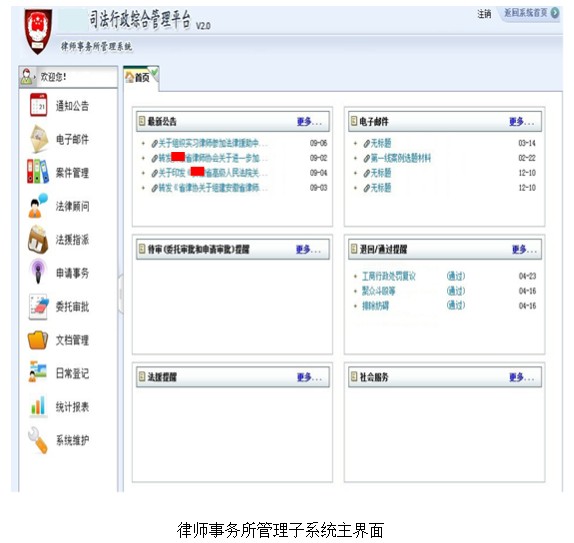Viewport: 574px width, 543px height.
Task: Open the 文档管理 folder icon
Action: [38, 340]
